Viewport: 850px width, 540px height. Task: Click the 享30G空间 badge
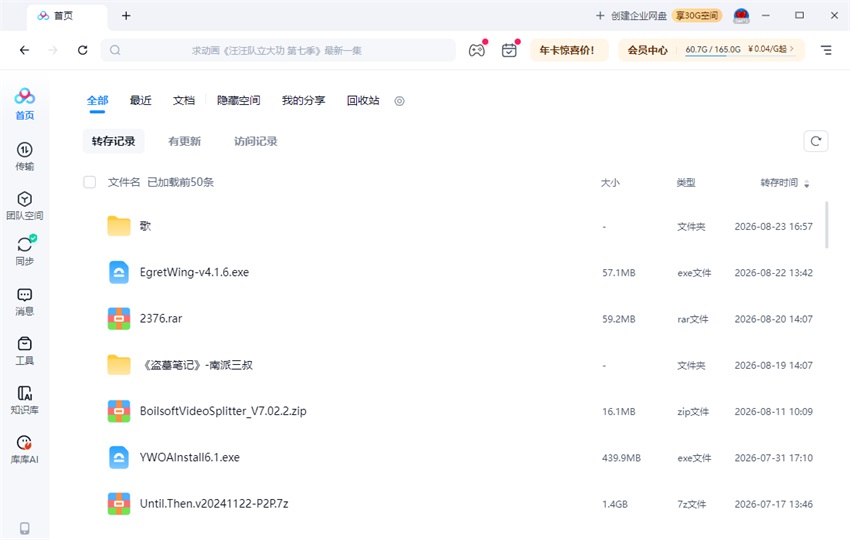(x=697, y=16)
